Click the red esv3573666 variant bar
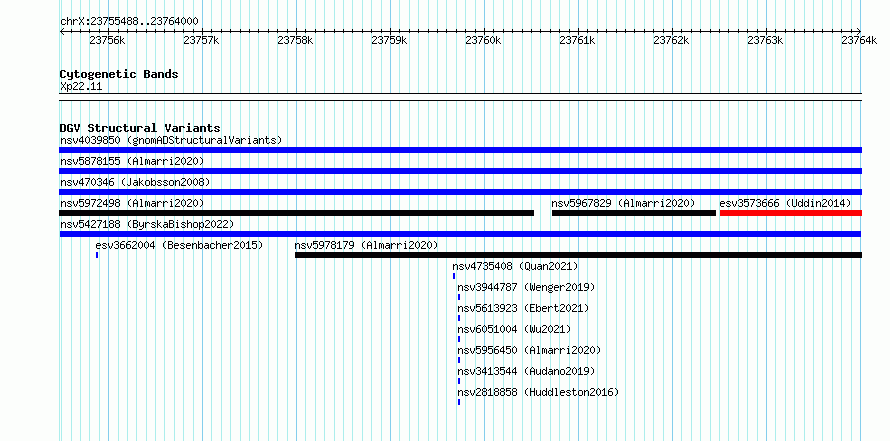This screenshot has width=890, height=441. 791,213
